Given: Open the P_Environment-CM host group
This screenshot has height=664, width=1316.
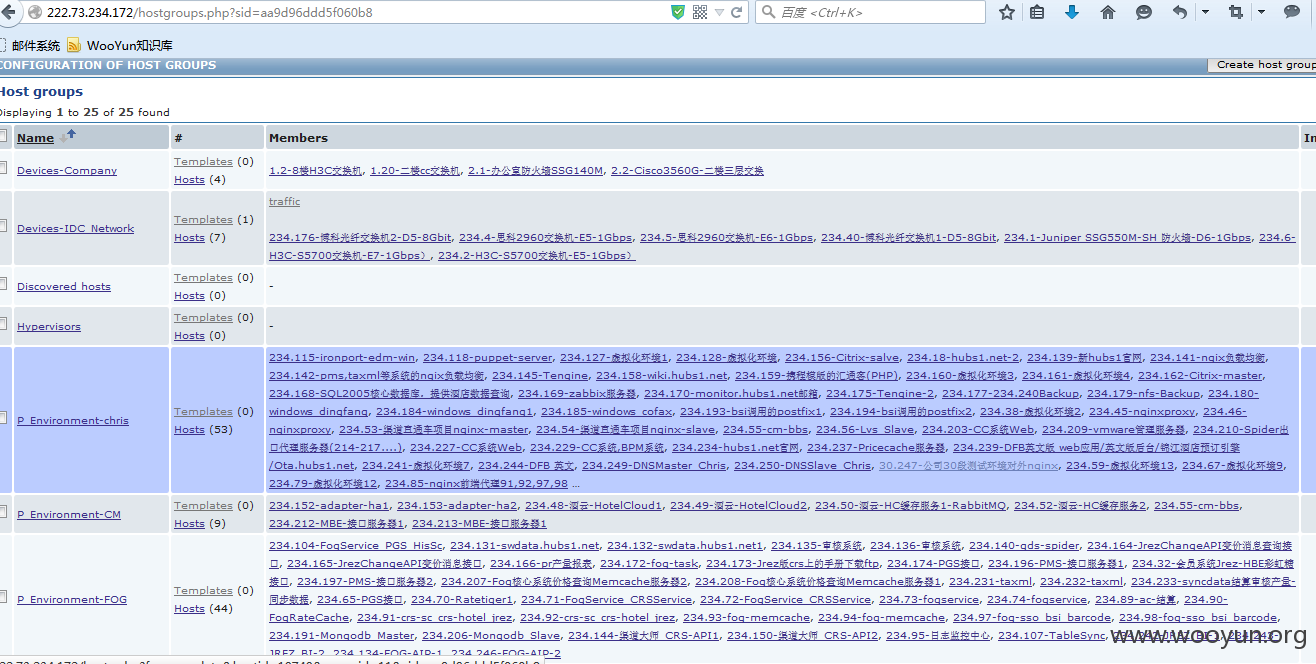Looking at the screenshot, I should (69, 515).
